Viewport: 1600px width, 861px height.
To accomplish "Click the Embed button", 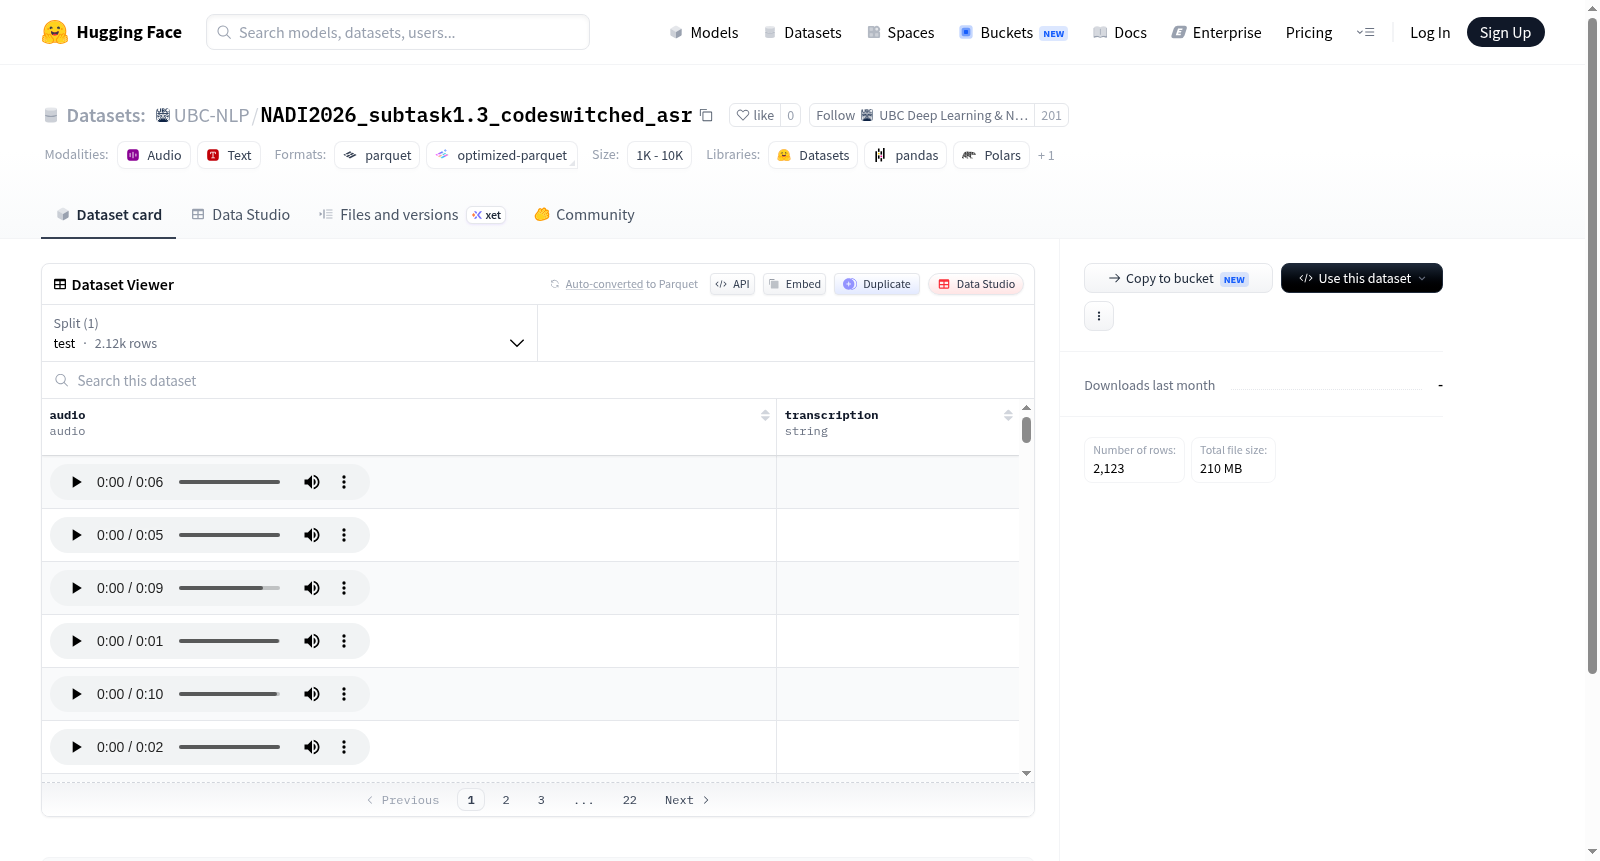I will click(795, 284).
